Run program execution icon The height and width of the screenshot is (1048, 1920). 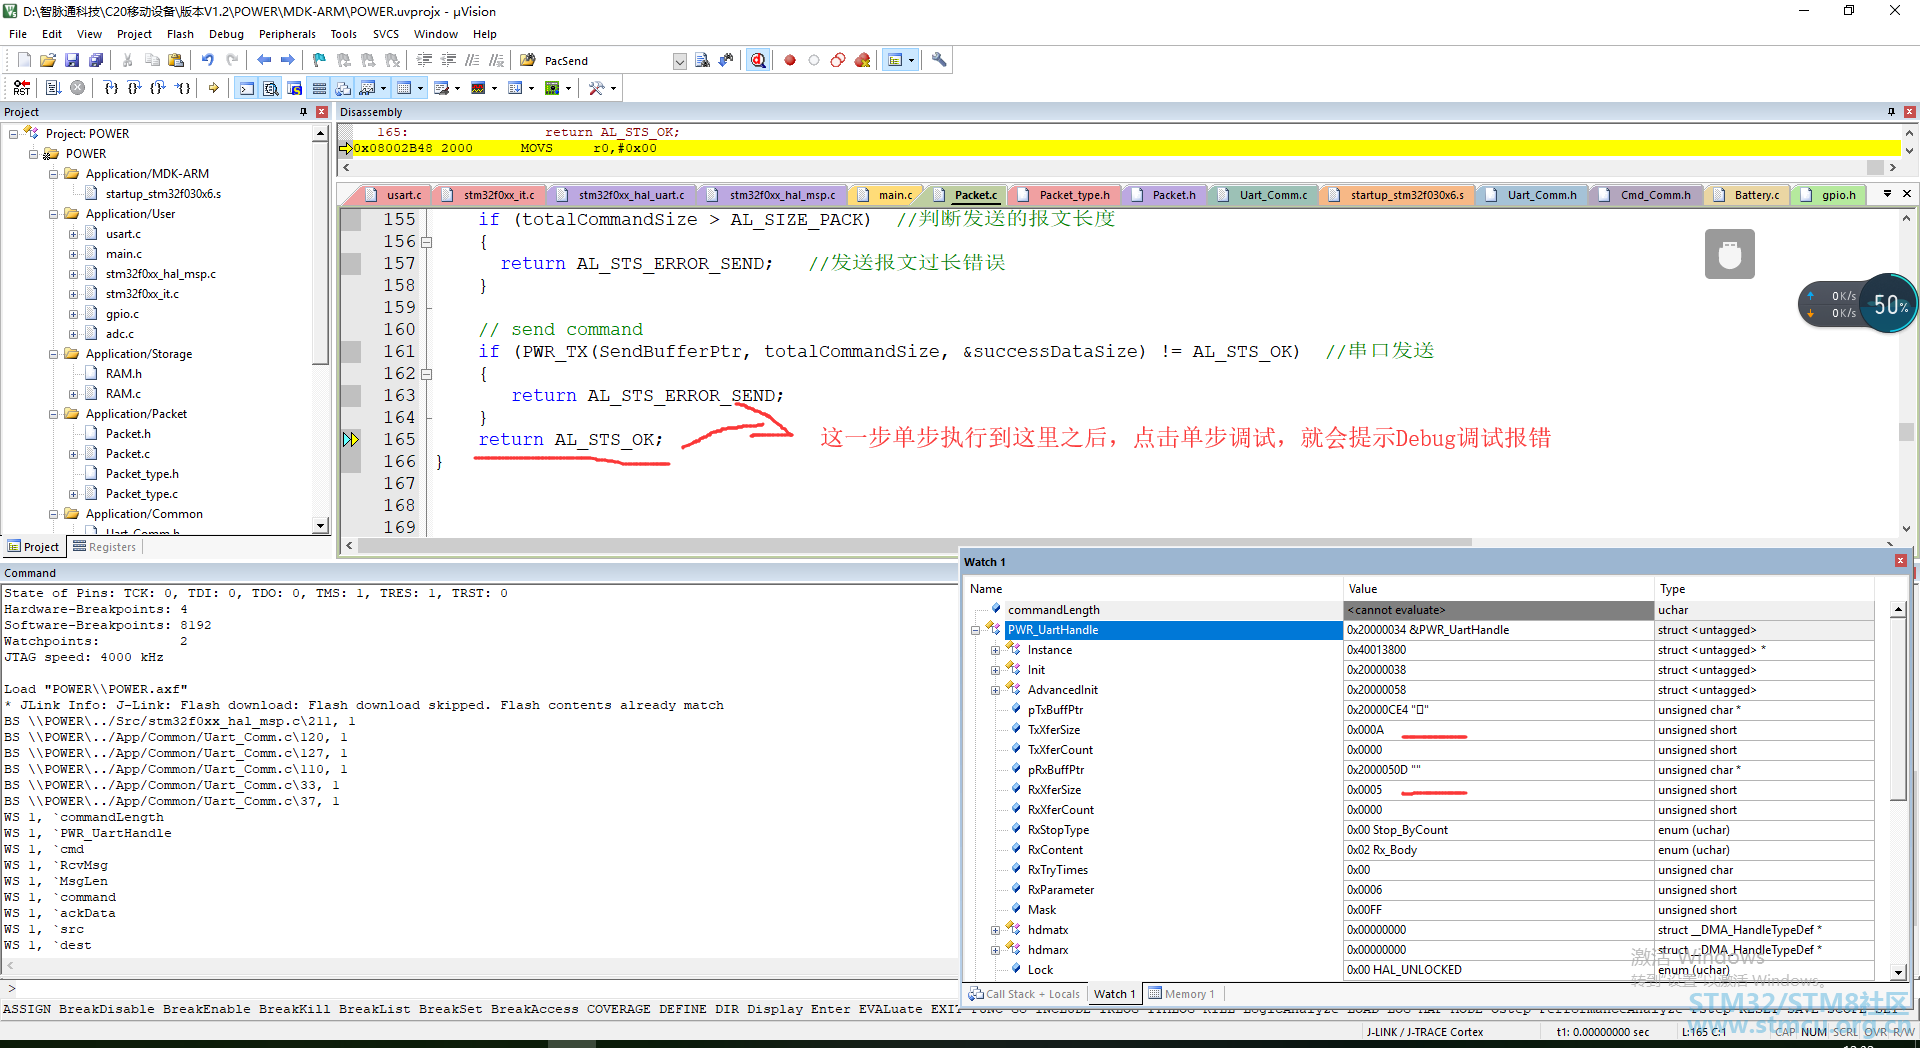click(53, 88)
